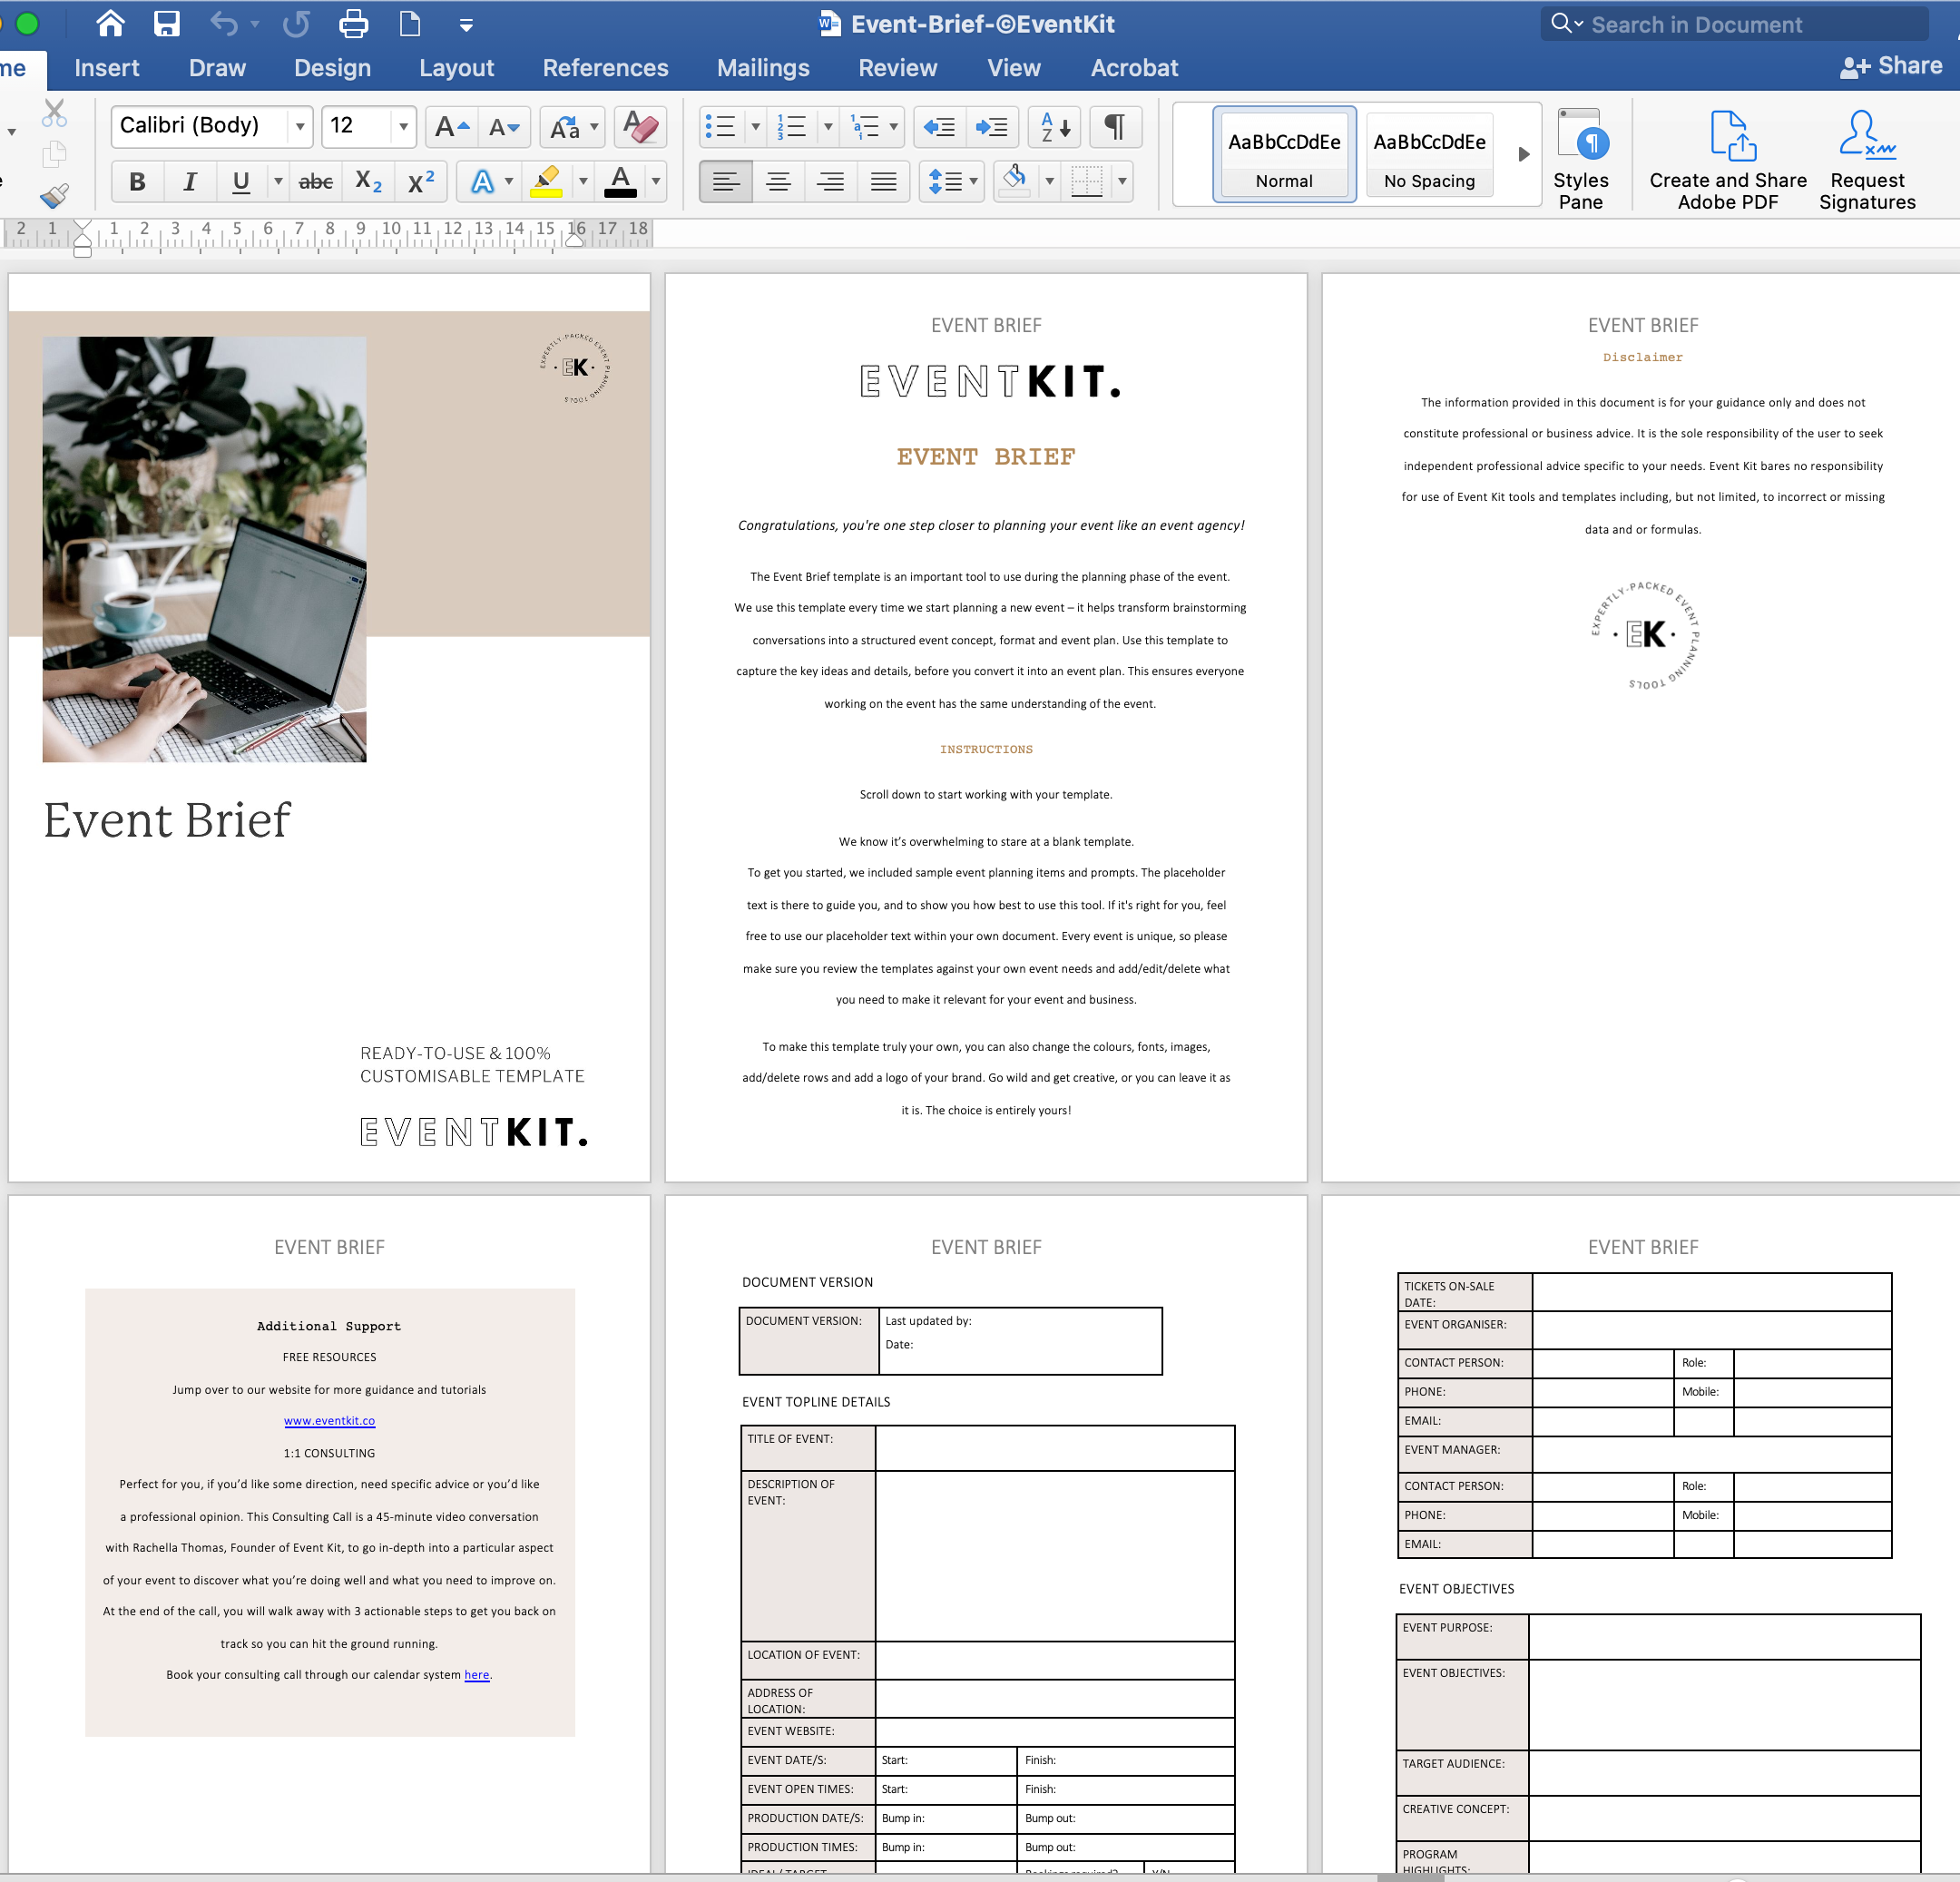
Task: Toggle strikethrough formatting
Action: pyautogui.click(x=316, y=182)
